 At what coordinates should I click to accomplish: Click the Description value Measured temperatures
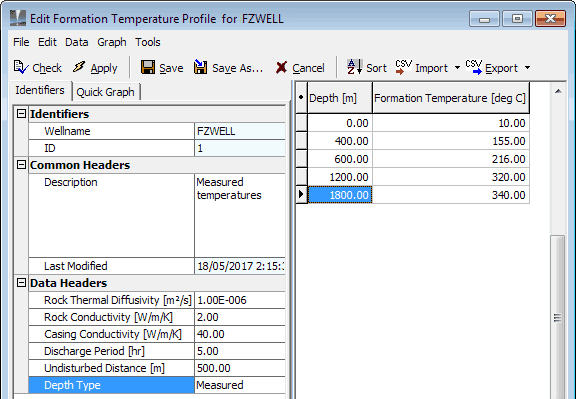coord(240,215)
